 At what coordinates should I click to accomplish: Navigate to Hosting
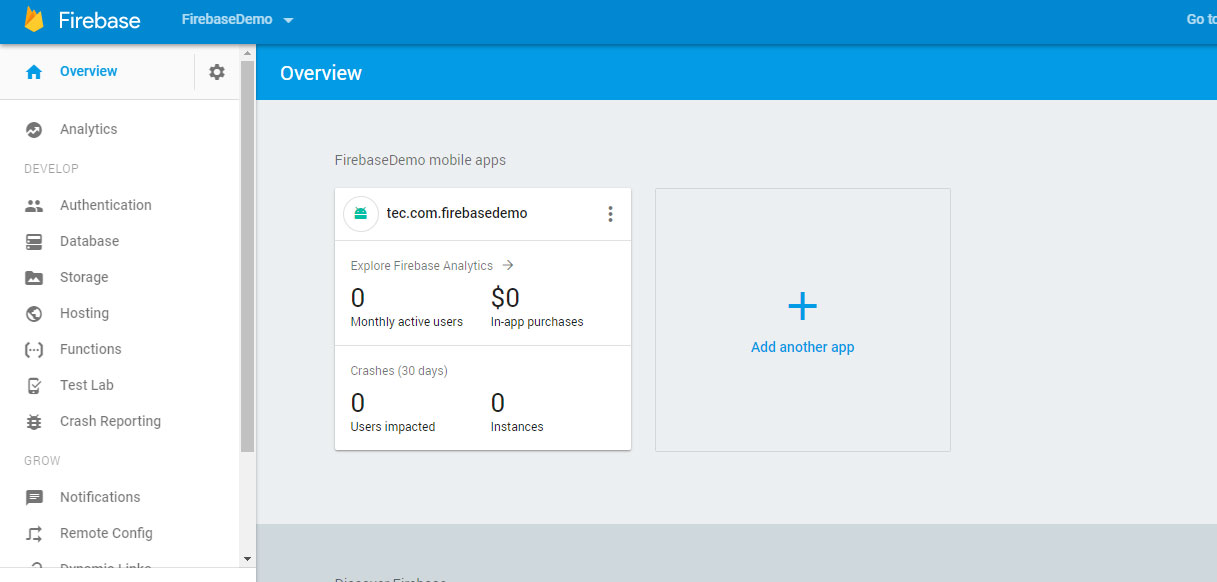[84, 313]
